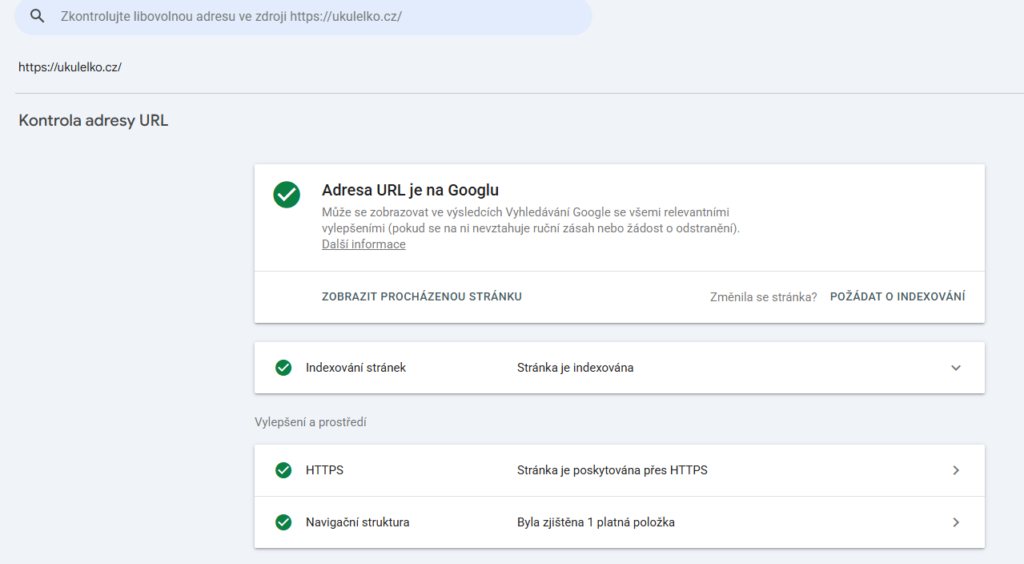Click the "Změnila se stránka?" text
The width and height of the screenshot is (1024, 564).
tap(763, 297)
